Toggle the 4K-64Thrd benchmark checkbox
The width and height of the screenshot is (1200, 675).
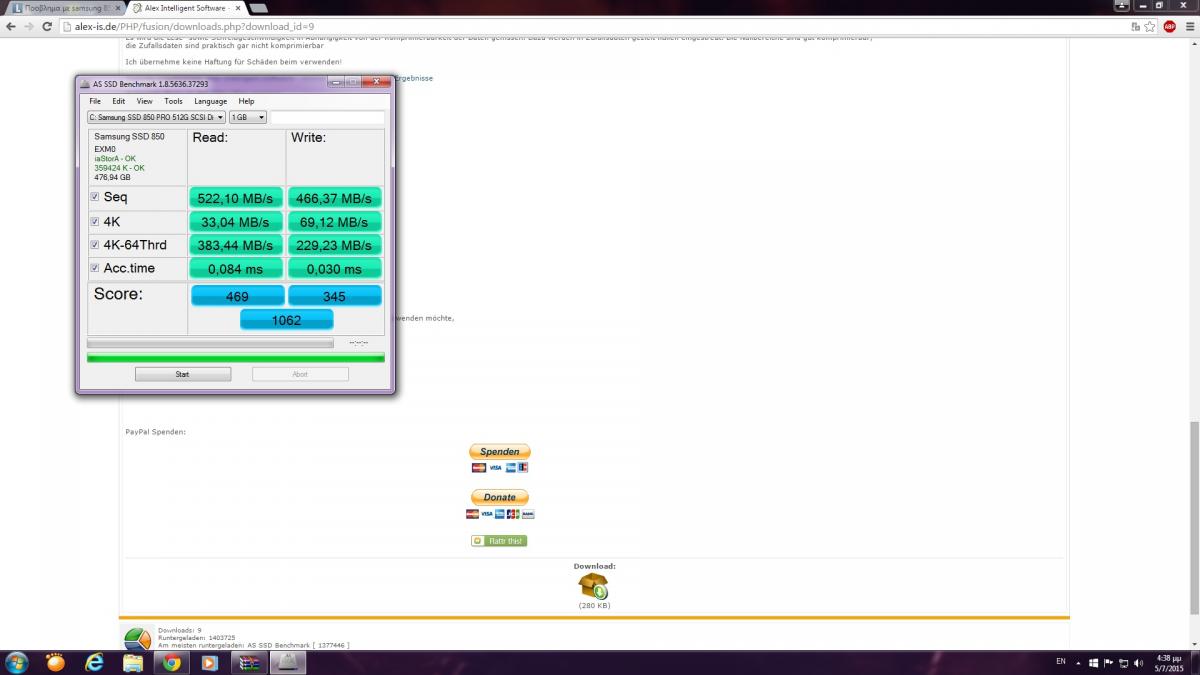(95, 245)
